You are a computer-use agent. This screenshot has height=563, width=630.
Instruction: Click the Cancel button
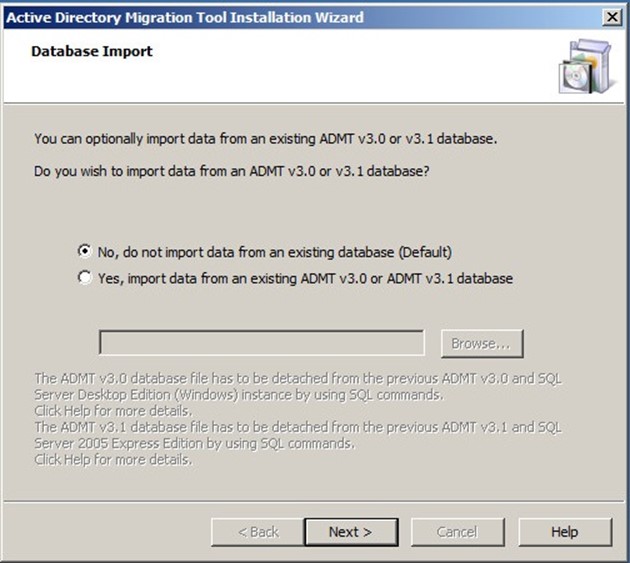[x=458, y=532]
